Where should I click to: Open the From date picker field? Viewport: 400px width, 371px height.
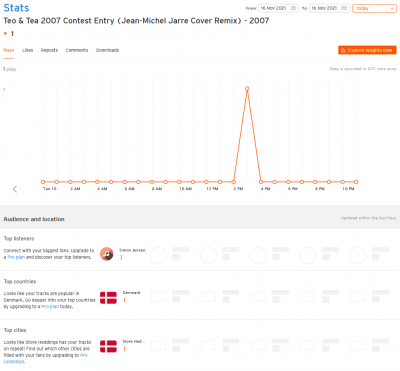pyautogui.click(x=278, y=8)
